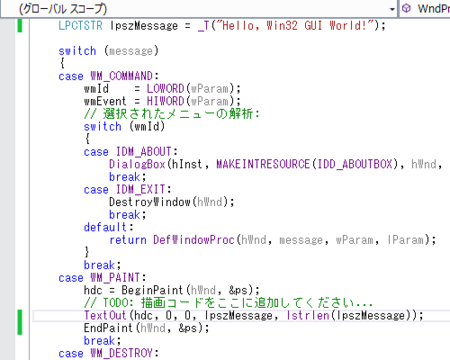The width and height of the screenshot is (450, 360).
Task: Click WM_COMMAND case label
Action: point(121,76)
